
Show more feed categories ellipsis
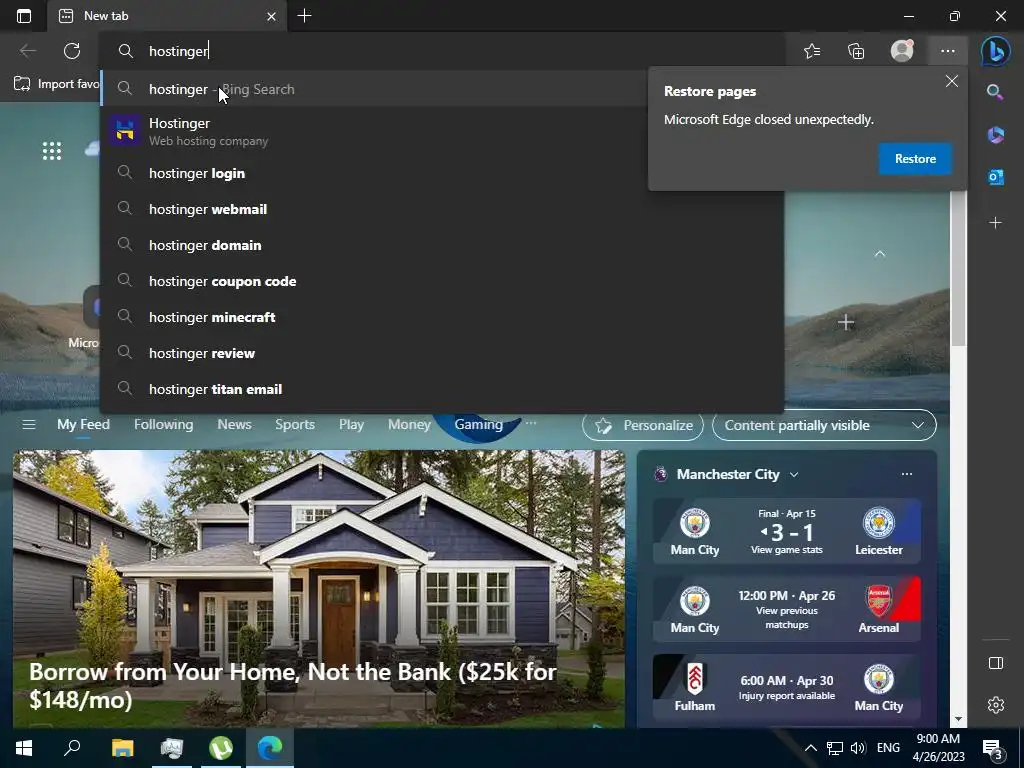point(531,423)
